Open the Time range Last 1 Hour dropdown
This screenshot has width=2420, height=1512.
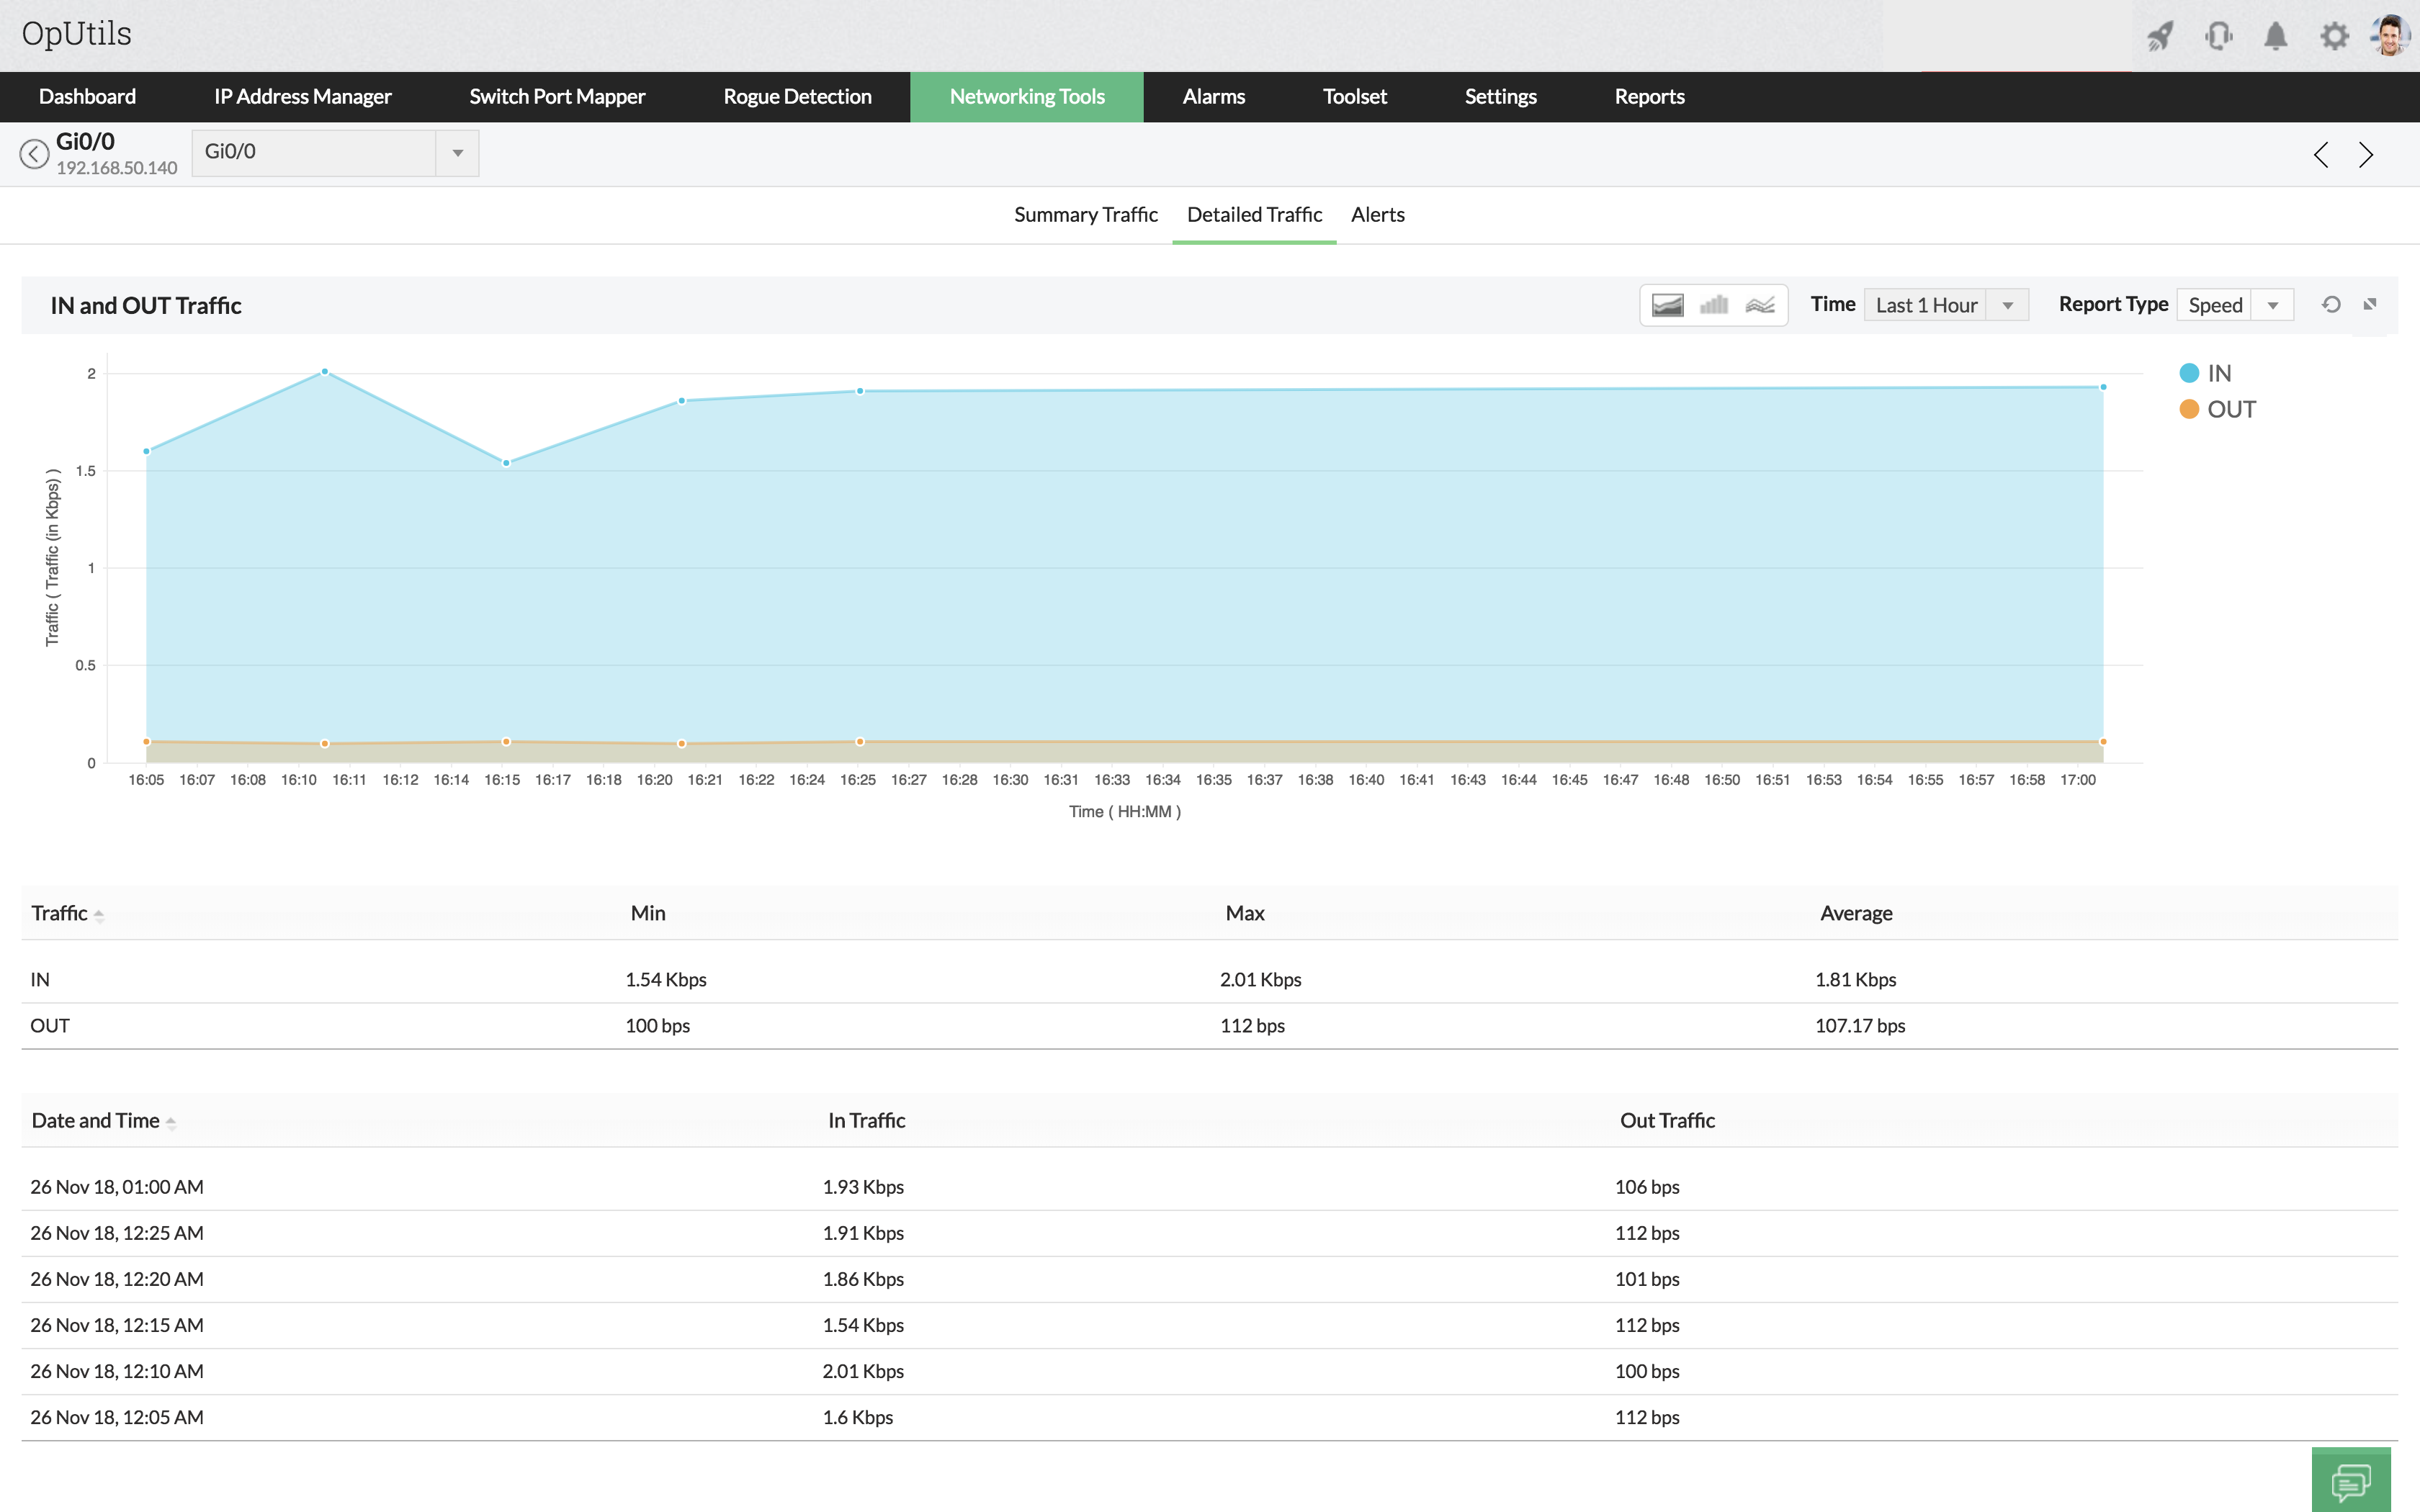[x=1945, y=305]
